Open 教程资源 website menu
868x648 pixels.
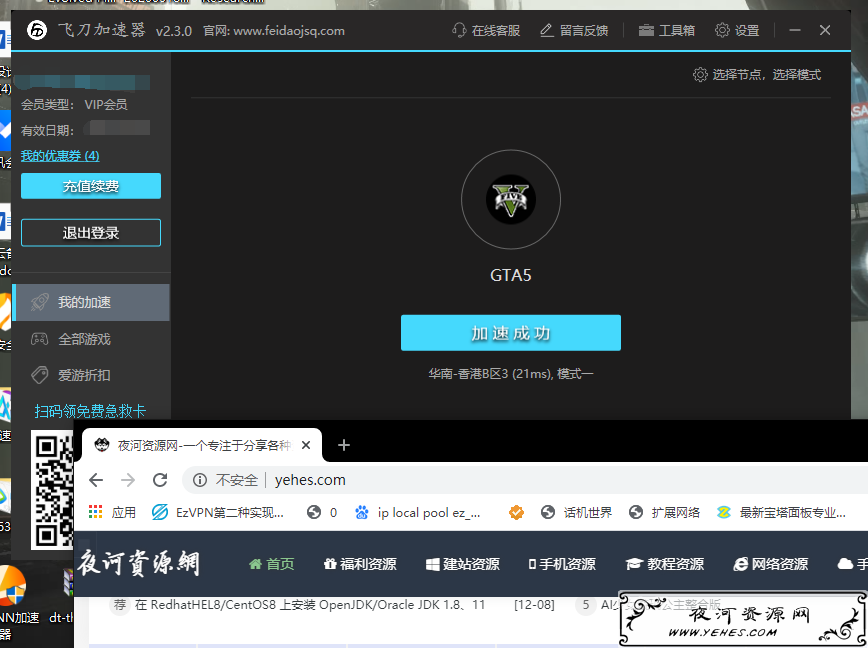[664, 564]
